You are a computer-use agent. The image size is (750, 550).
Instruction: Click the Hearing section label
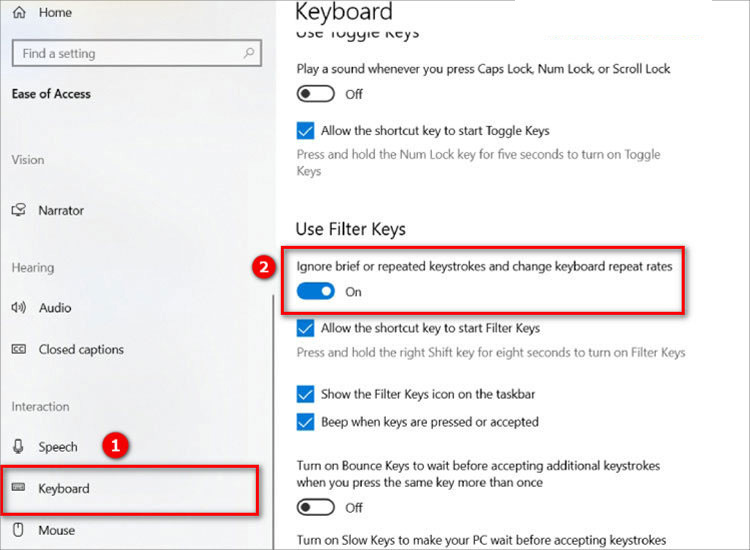point(33,267)
